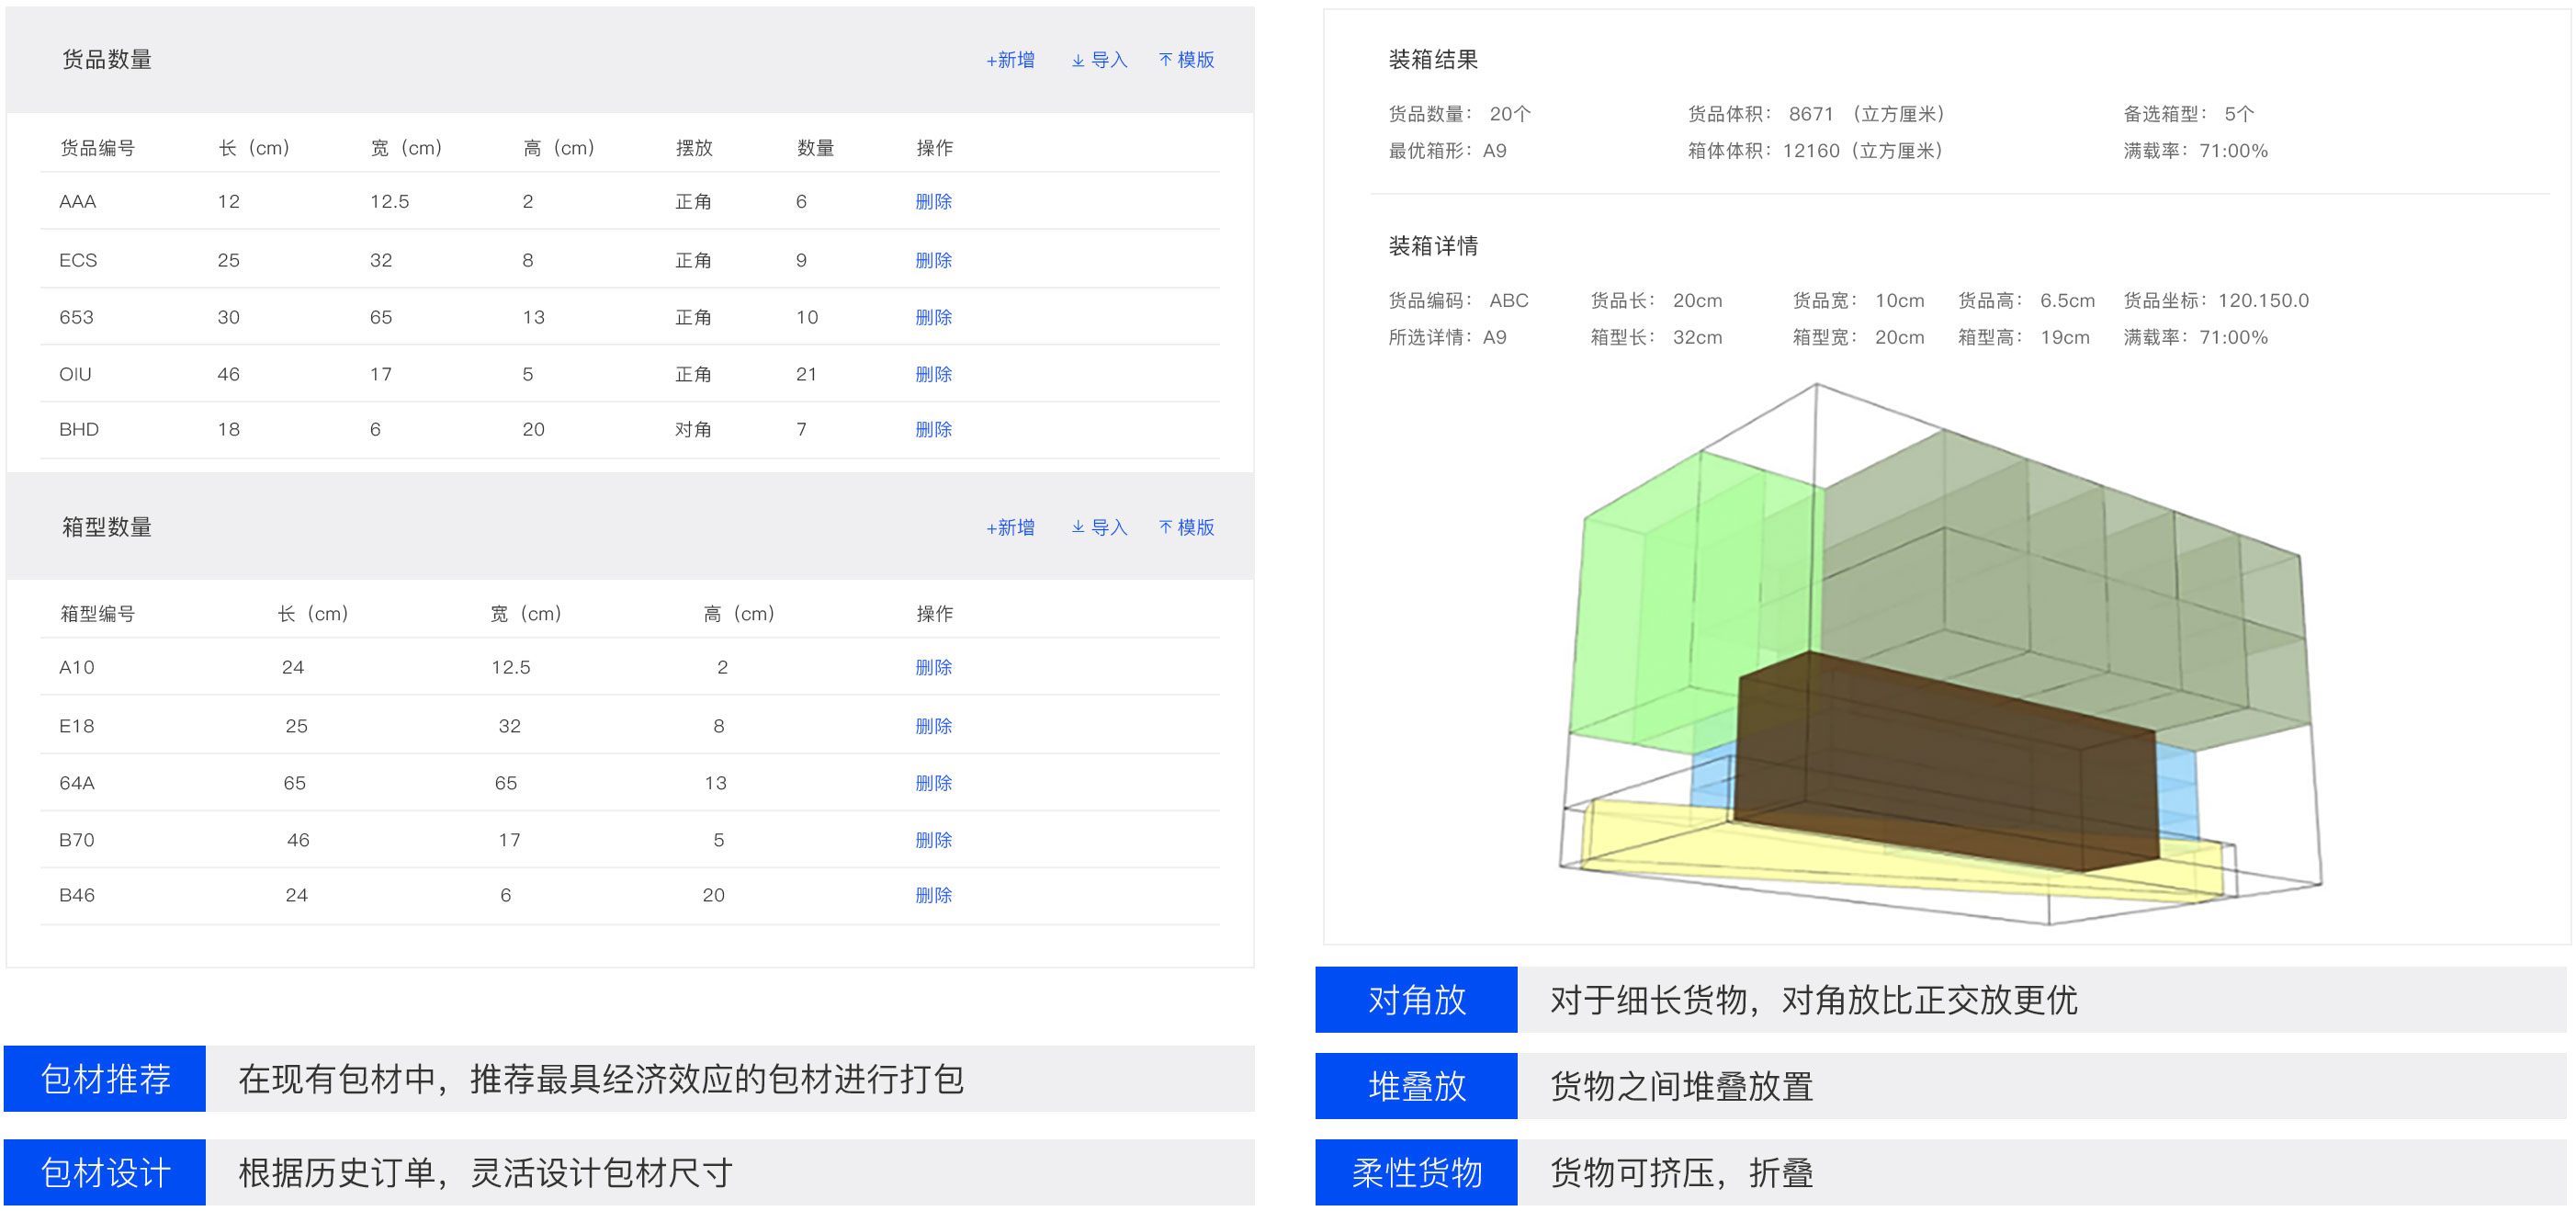Click +新增 in the 货品数量 header

1010,60
